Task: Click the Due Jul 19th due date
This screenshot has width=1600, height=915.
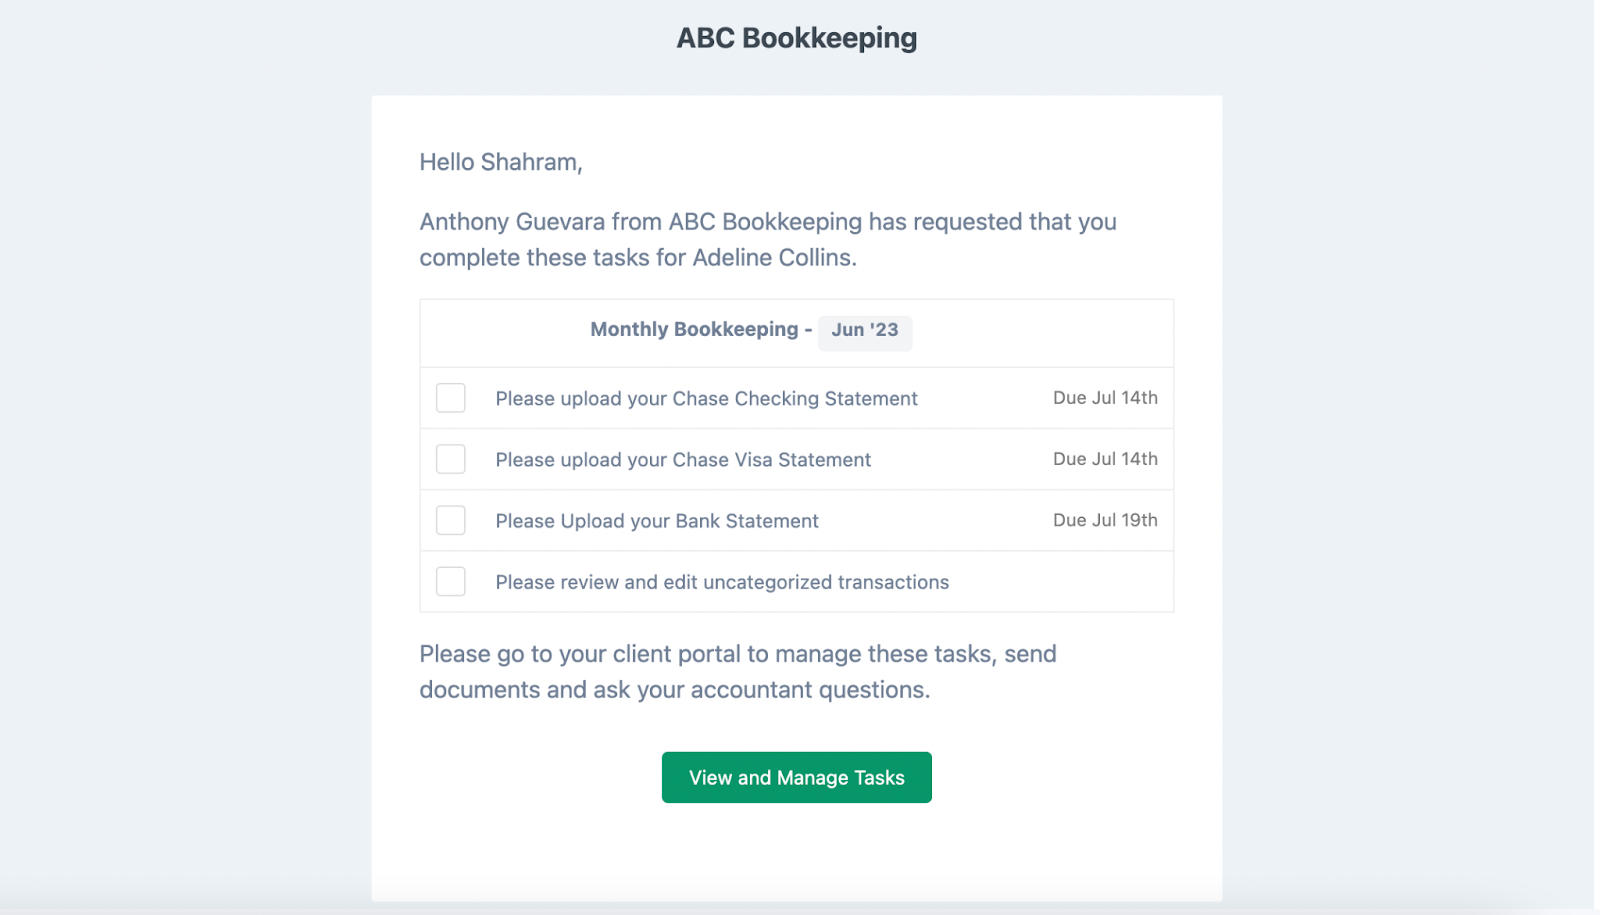Action: (1105, 520)
